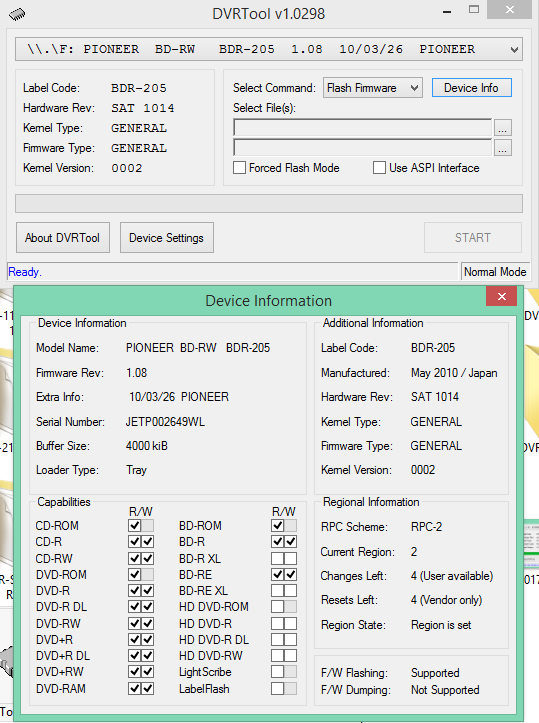Image resolution: width=539 pixels, height=723 pixels.
Task: Click Manufactured value May 2010 / Japan
Action: point(454,373)
